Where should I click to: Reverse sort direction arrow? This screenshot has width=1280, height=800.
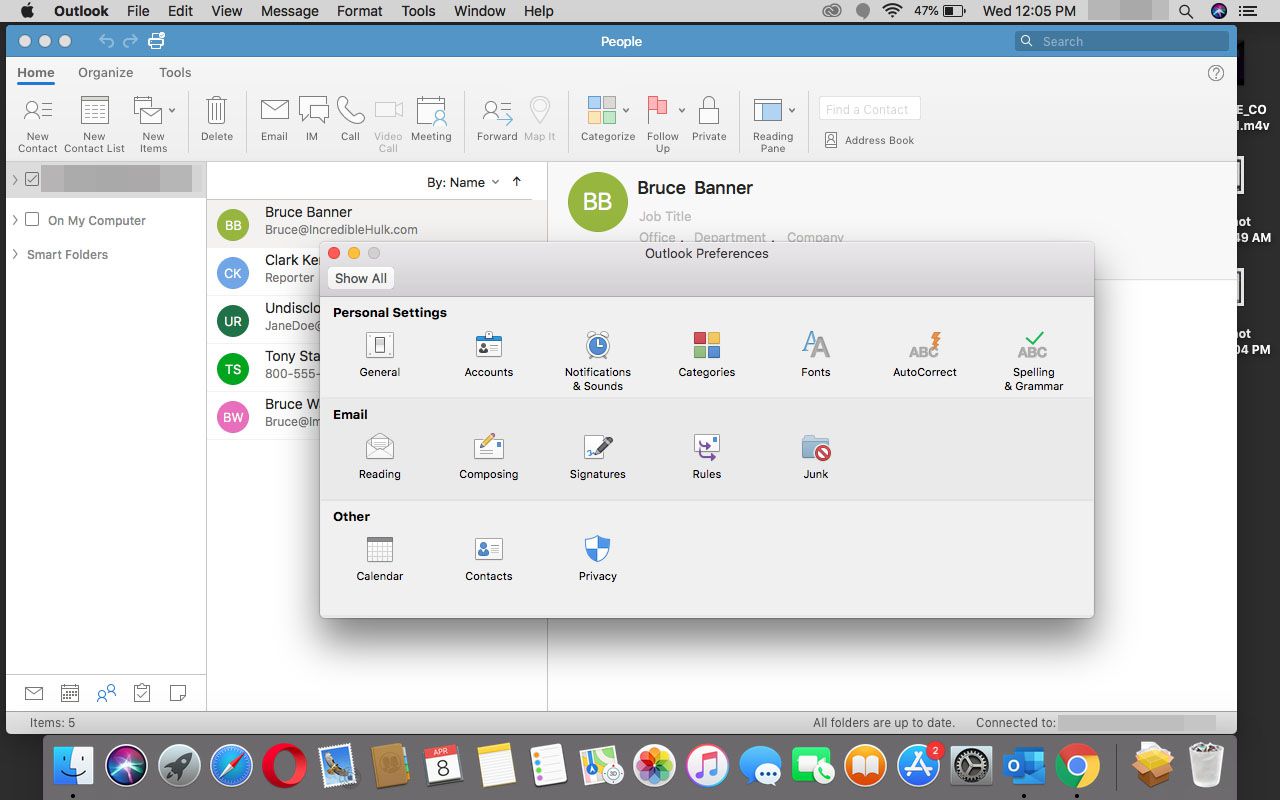tap(517, 182)
